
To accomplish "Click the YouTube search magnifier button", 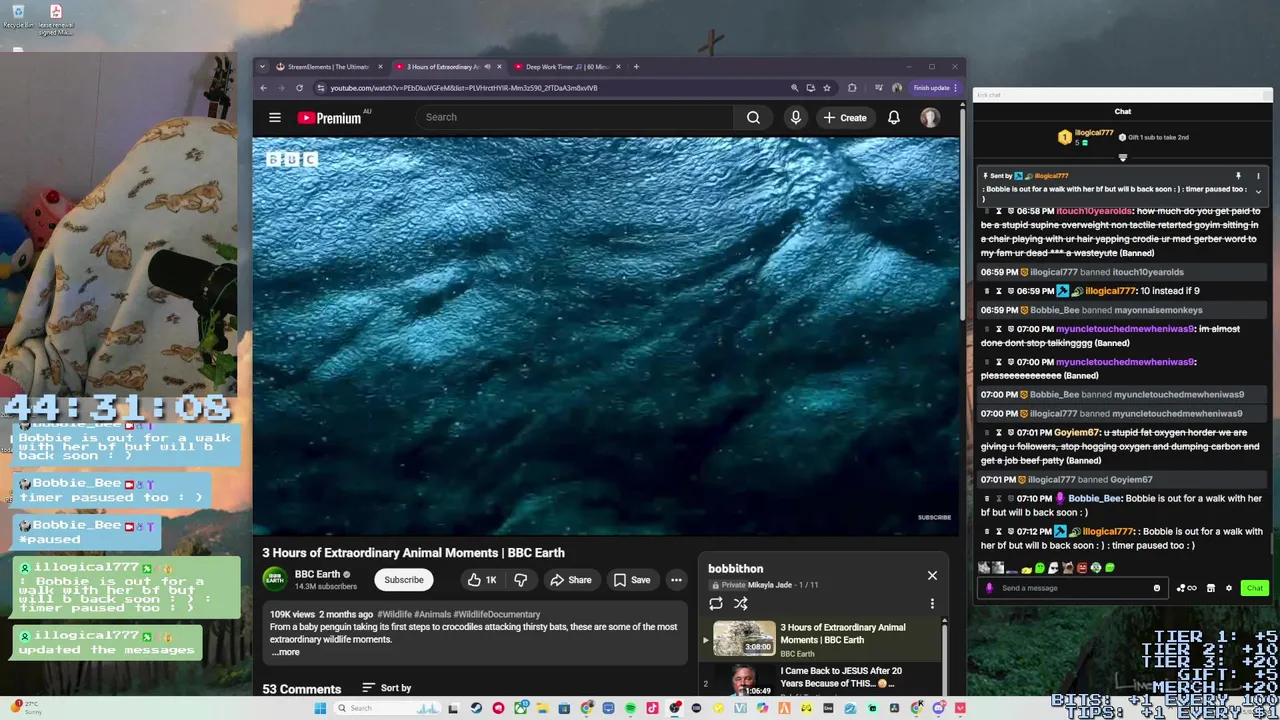I will tap(753, 117).
